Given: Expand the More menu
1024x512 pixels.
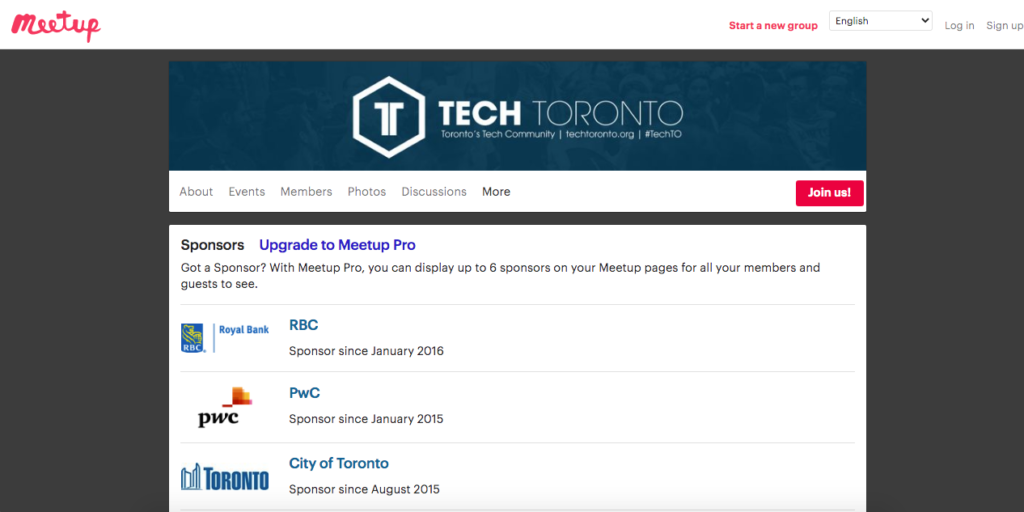Looking at the screenshot, I should pyautogui.click(x=496, y=192).
